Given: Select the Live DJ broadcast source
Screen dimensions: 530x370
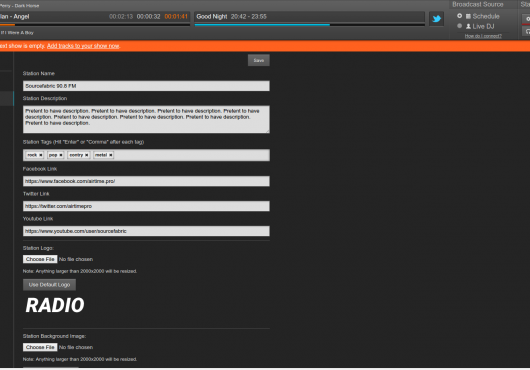Looking at the screenshot, I should click(459, 26).
